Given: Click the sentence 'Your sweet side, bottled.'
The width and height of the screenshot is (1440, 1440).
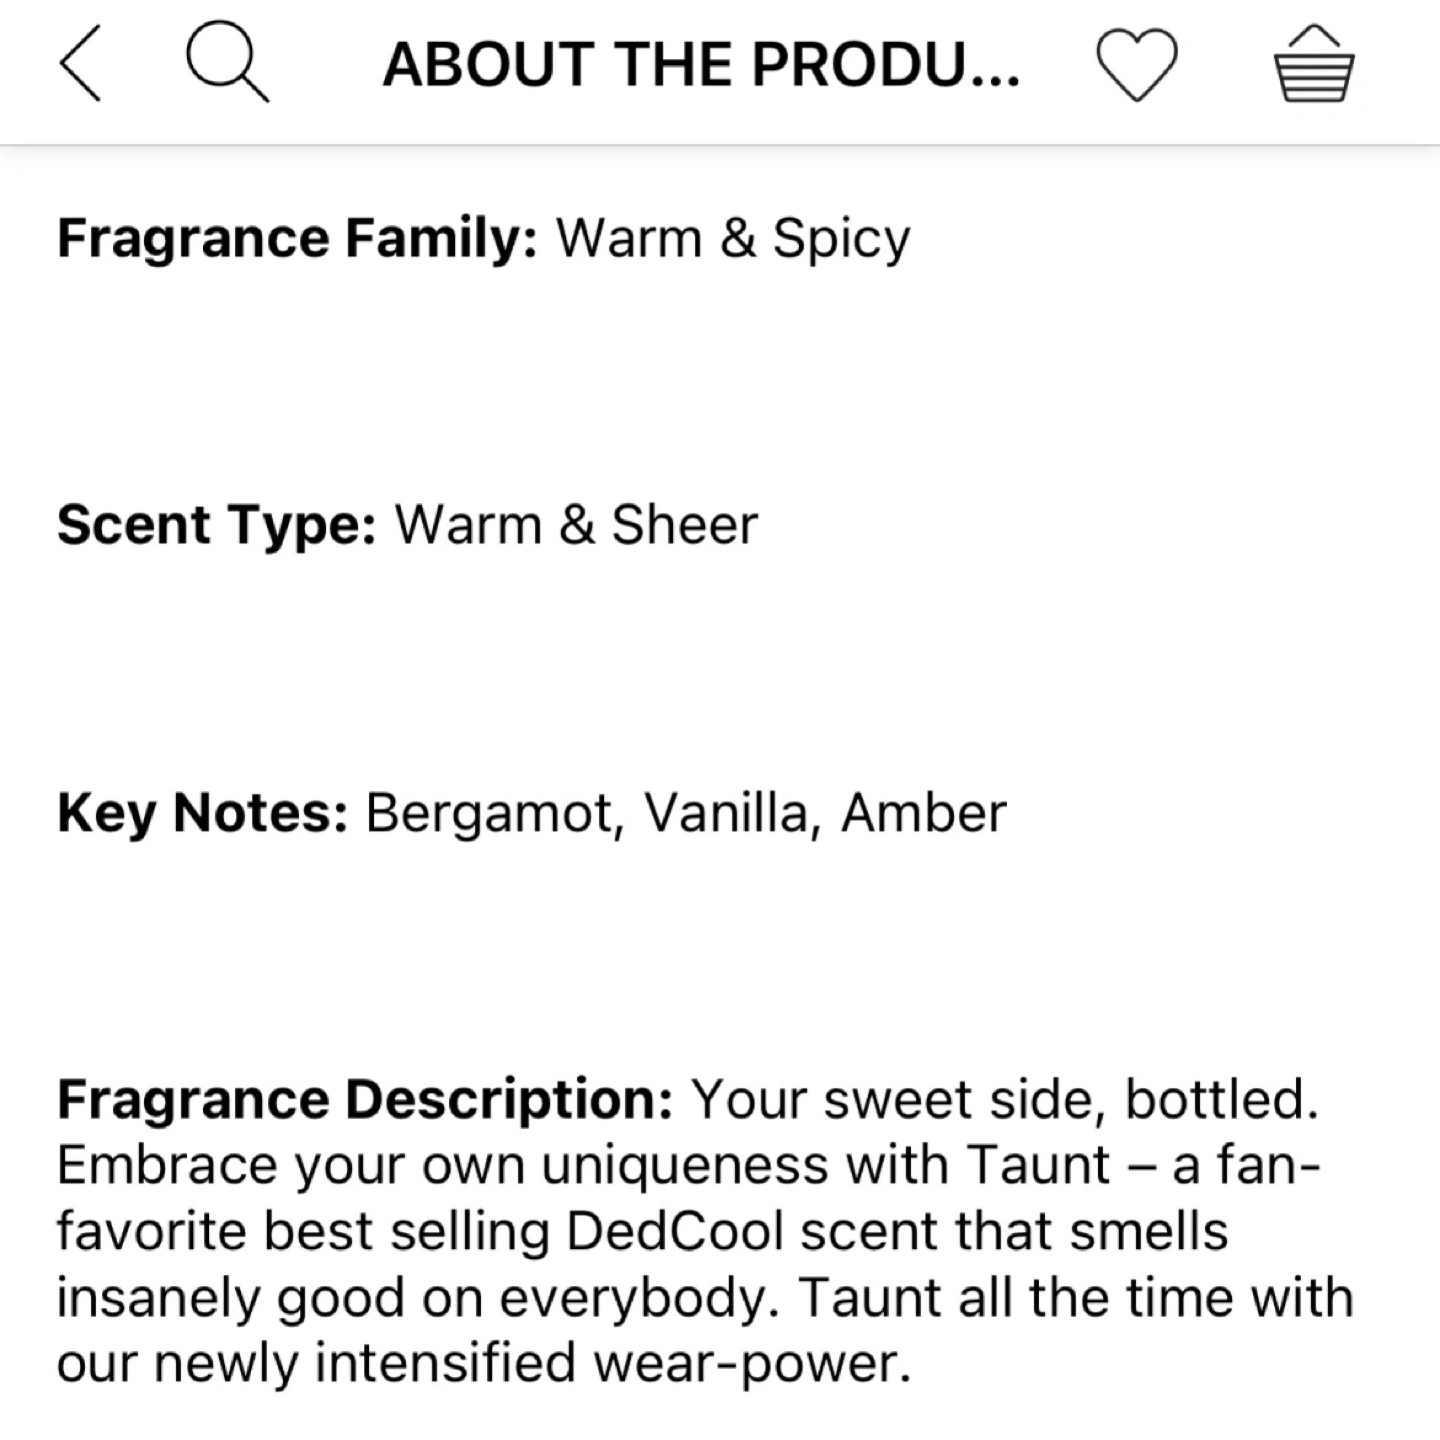Looking at the screenshot, I should (x=1005, y=1099).
